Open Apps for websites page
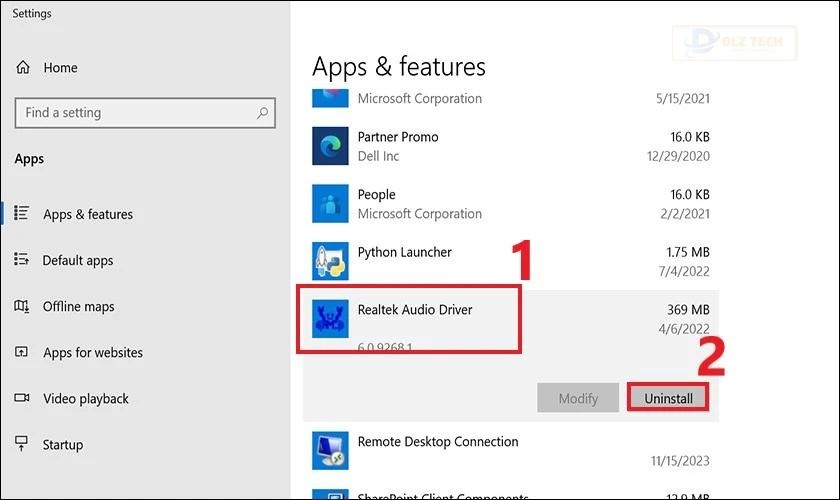 click(x=93, y=353)
